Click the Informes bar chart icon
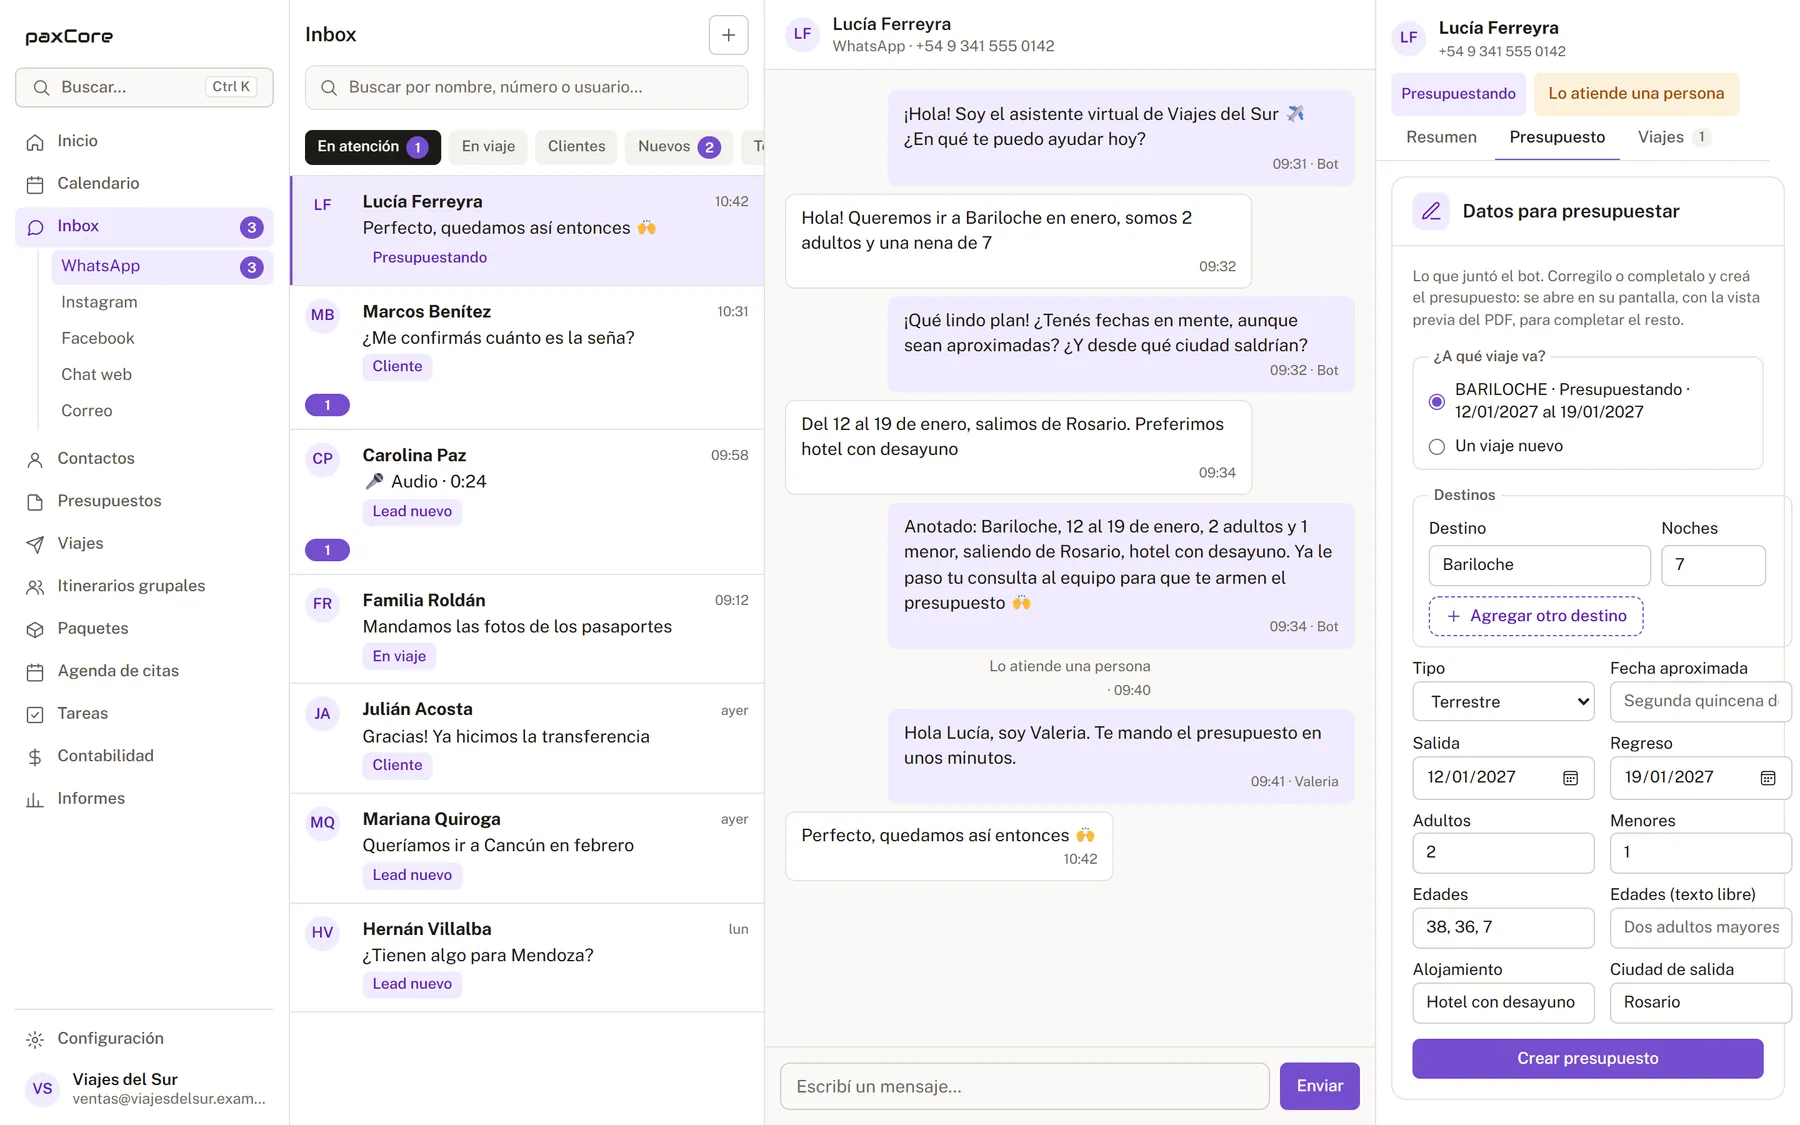This screenshot has width=1800, height=1125. pyautogui.click(x=35, y=799)
